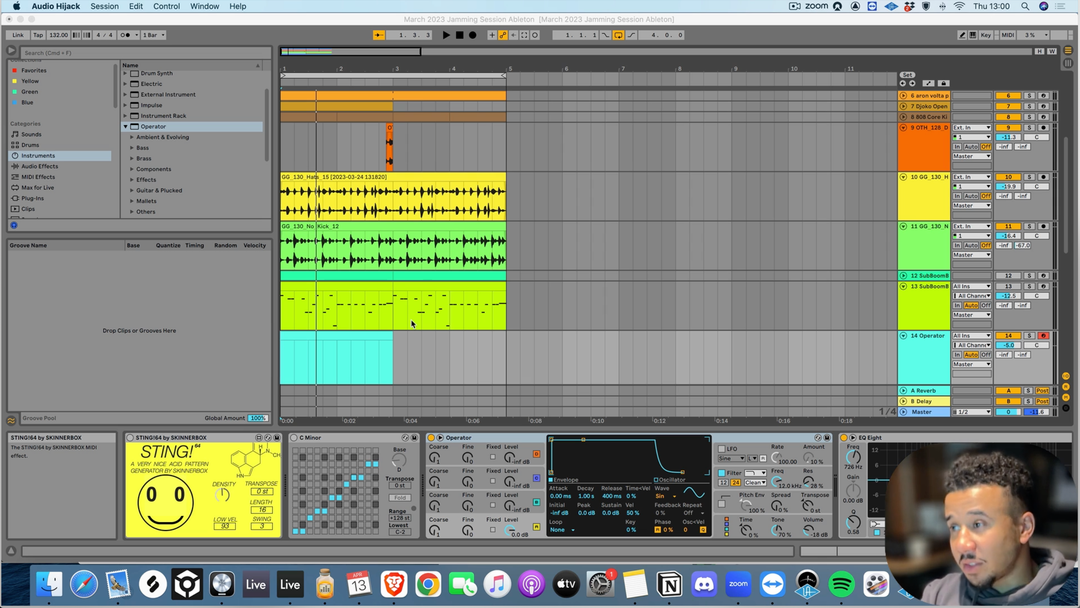The image size is (1080, 608).
Task: Adjust the STING Density knob
Action: click(222, 495)
